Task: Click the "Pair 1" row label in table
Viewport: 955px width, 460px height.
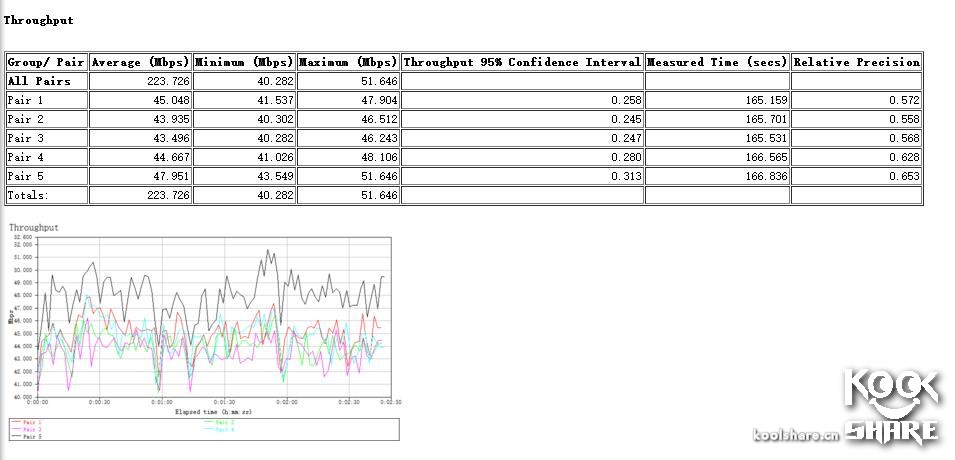Action: coord(26,100)
